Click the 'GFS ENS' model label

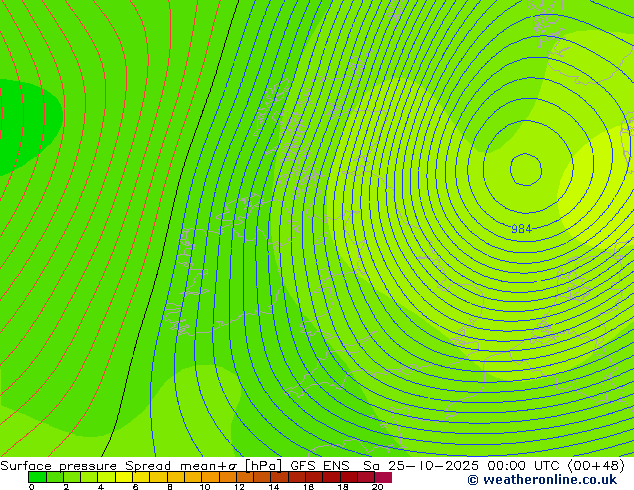[320, 466]
